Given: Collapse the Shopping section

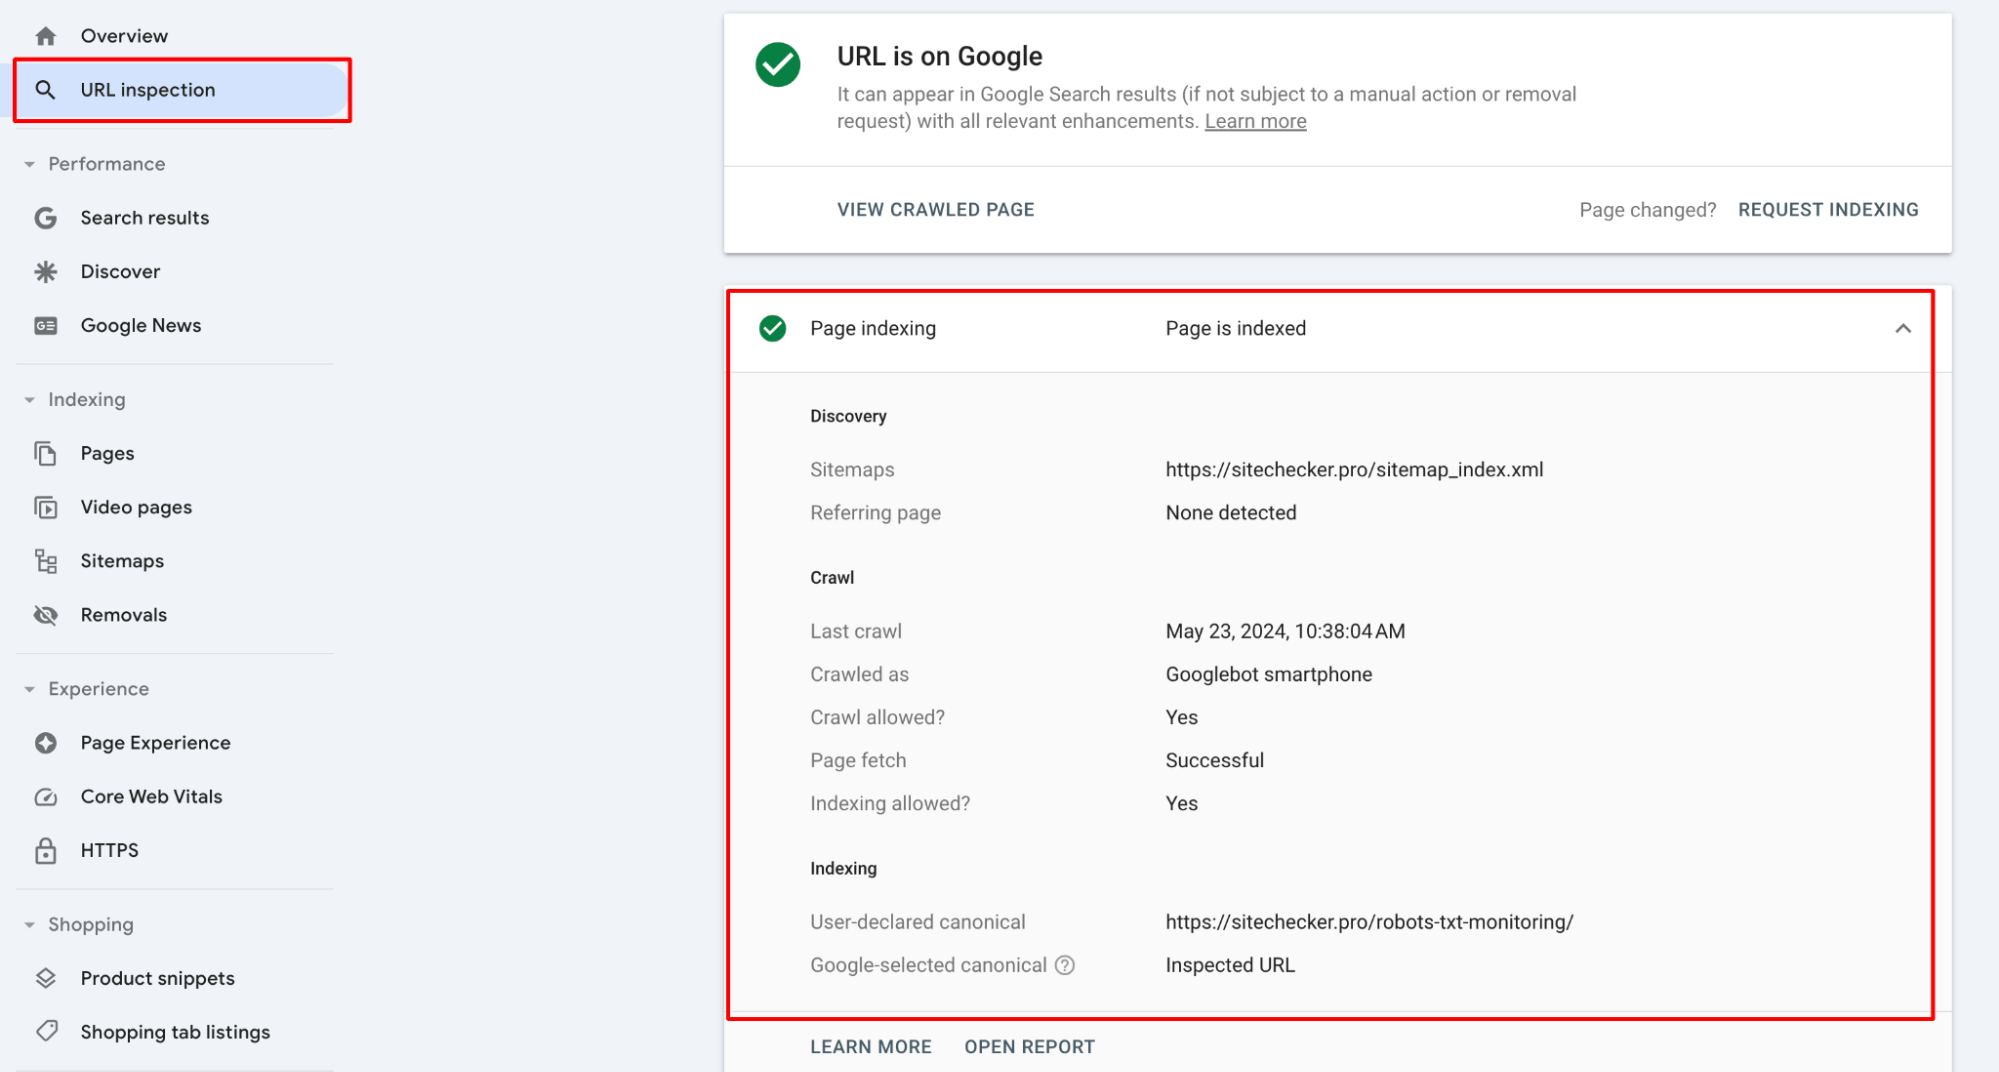Looking at the screenshot, I should (x=29, y=925).
